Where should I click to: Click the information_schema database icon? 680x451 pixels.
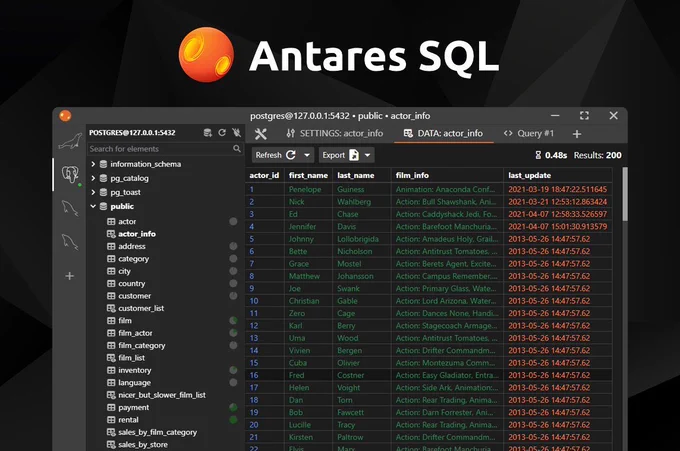point(103,164)
